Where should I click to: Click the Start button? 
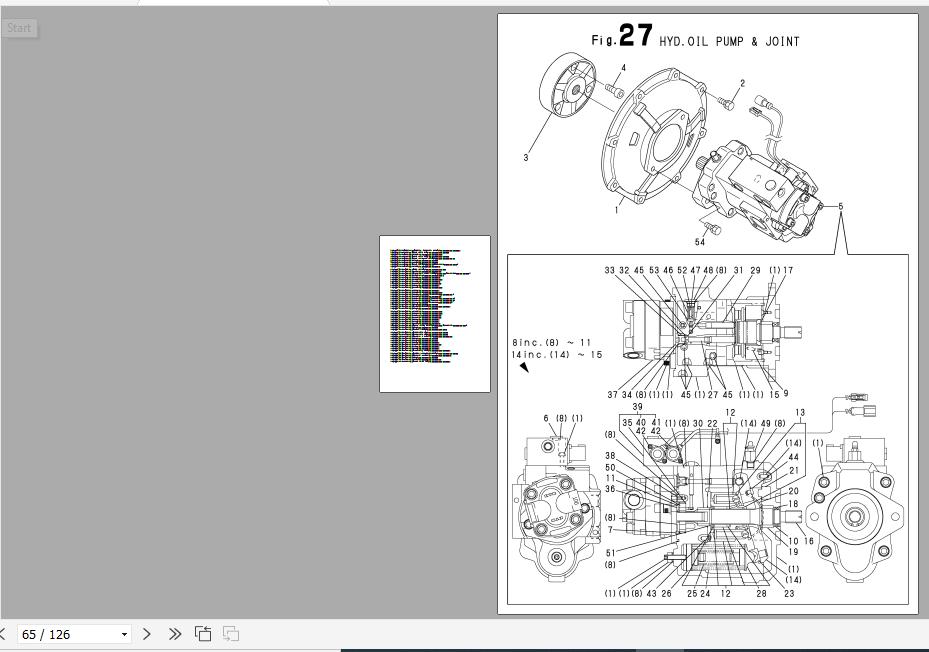click(19, 28)
